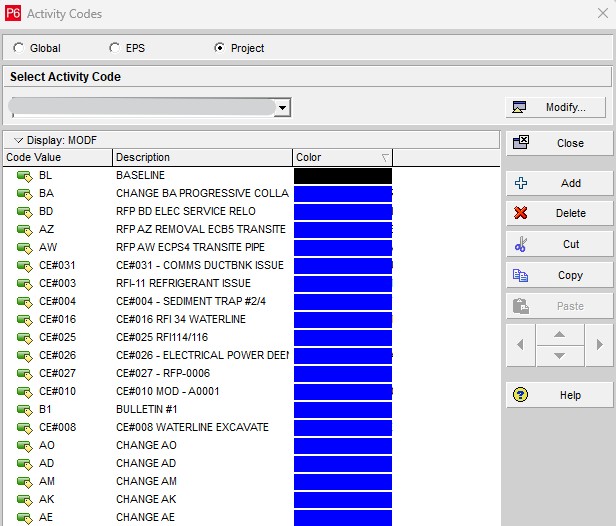Screen dimensions: 616x526
Task: Click the tag icon beside BULLETIN #1
Action: [x=25, y=410]
